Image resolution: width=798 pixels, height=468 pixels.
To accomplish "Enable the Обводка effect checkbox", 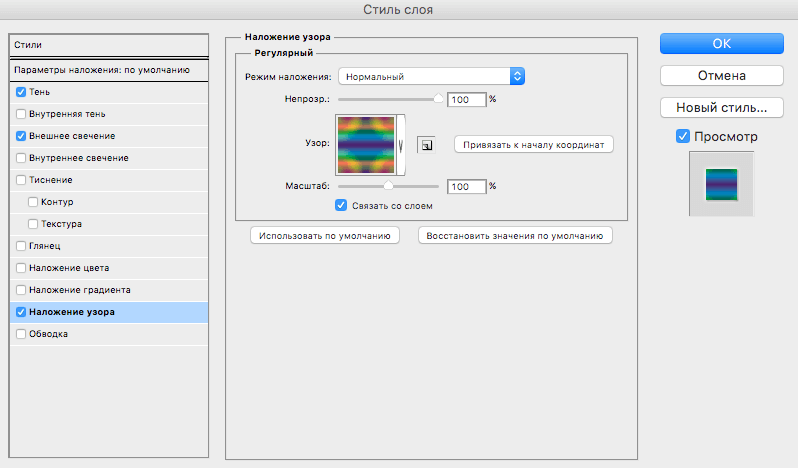I will pyautogui.click(x=22, y=334).
